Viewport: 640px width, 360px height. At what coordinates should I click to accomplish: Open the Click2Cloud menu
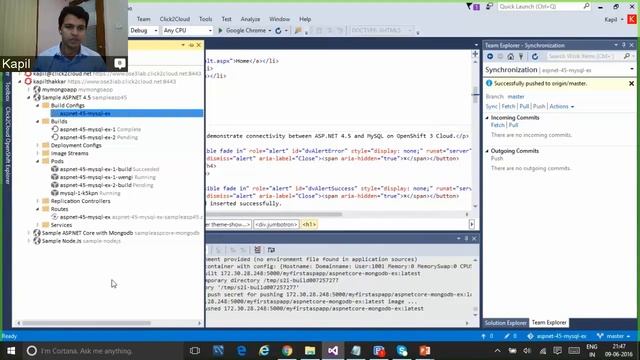click(x=175, y=19)
